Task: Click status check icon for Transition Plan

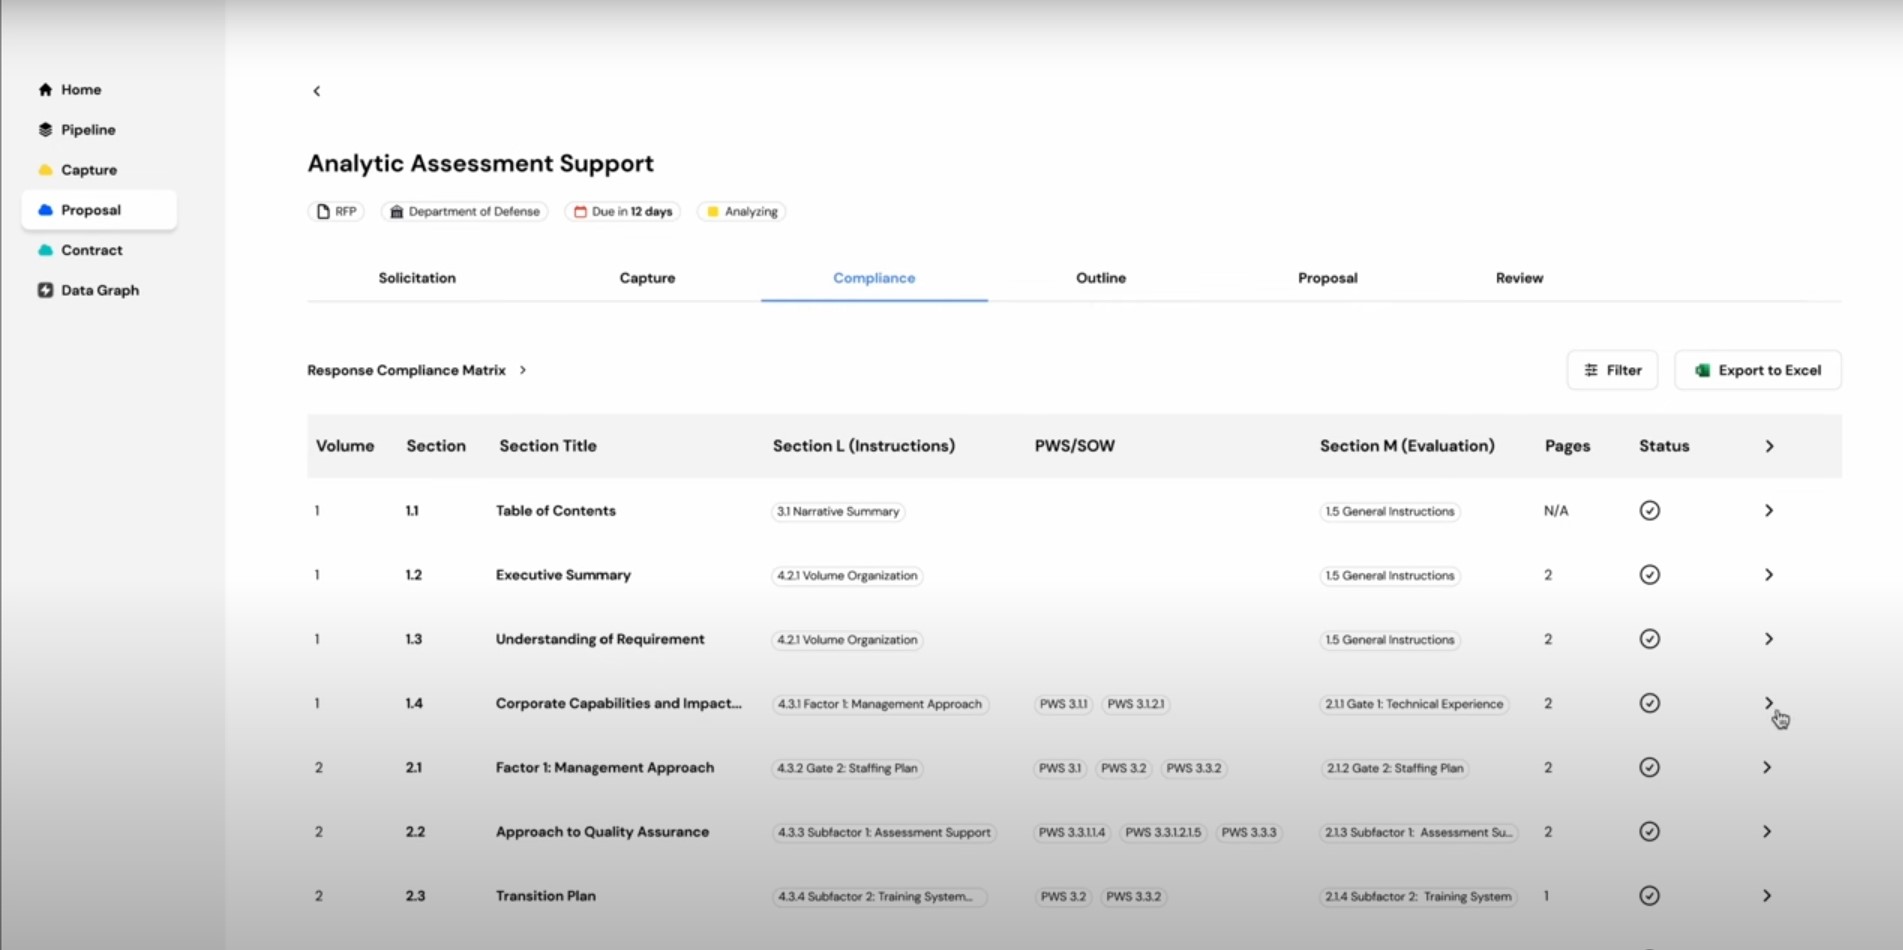Action: 1650,896
